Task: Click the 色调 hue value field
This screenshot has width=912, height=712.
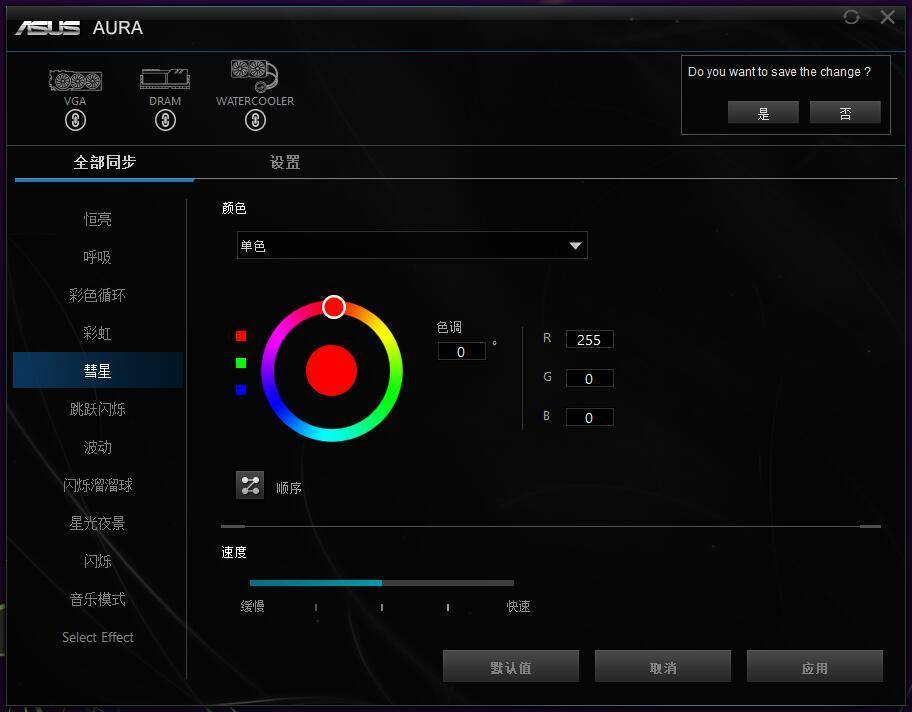Action: pyautogui.click(x=462, y=351)
